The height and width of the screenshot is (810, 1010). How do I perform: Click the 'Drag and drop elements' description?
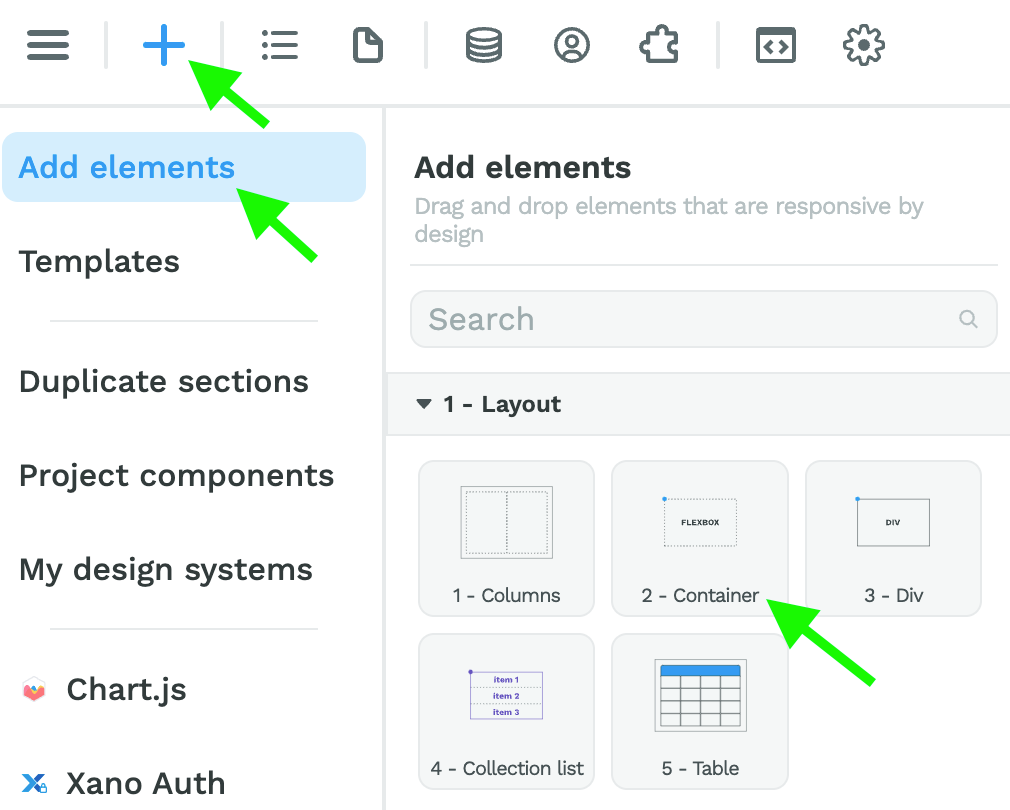[x=669, y=220]
